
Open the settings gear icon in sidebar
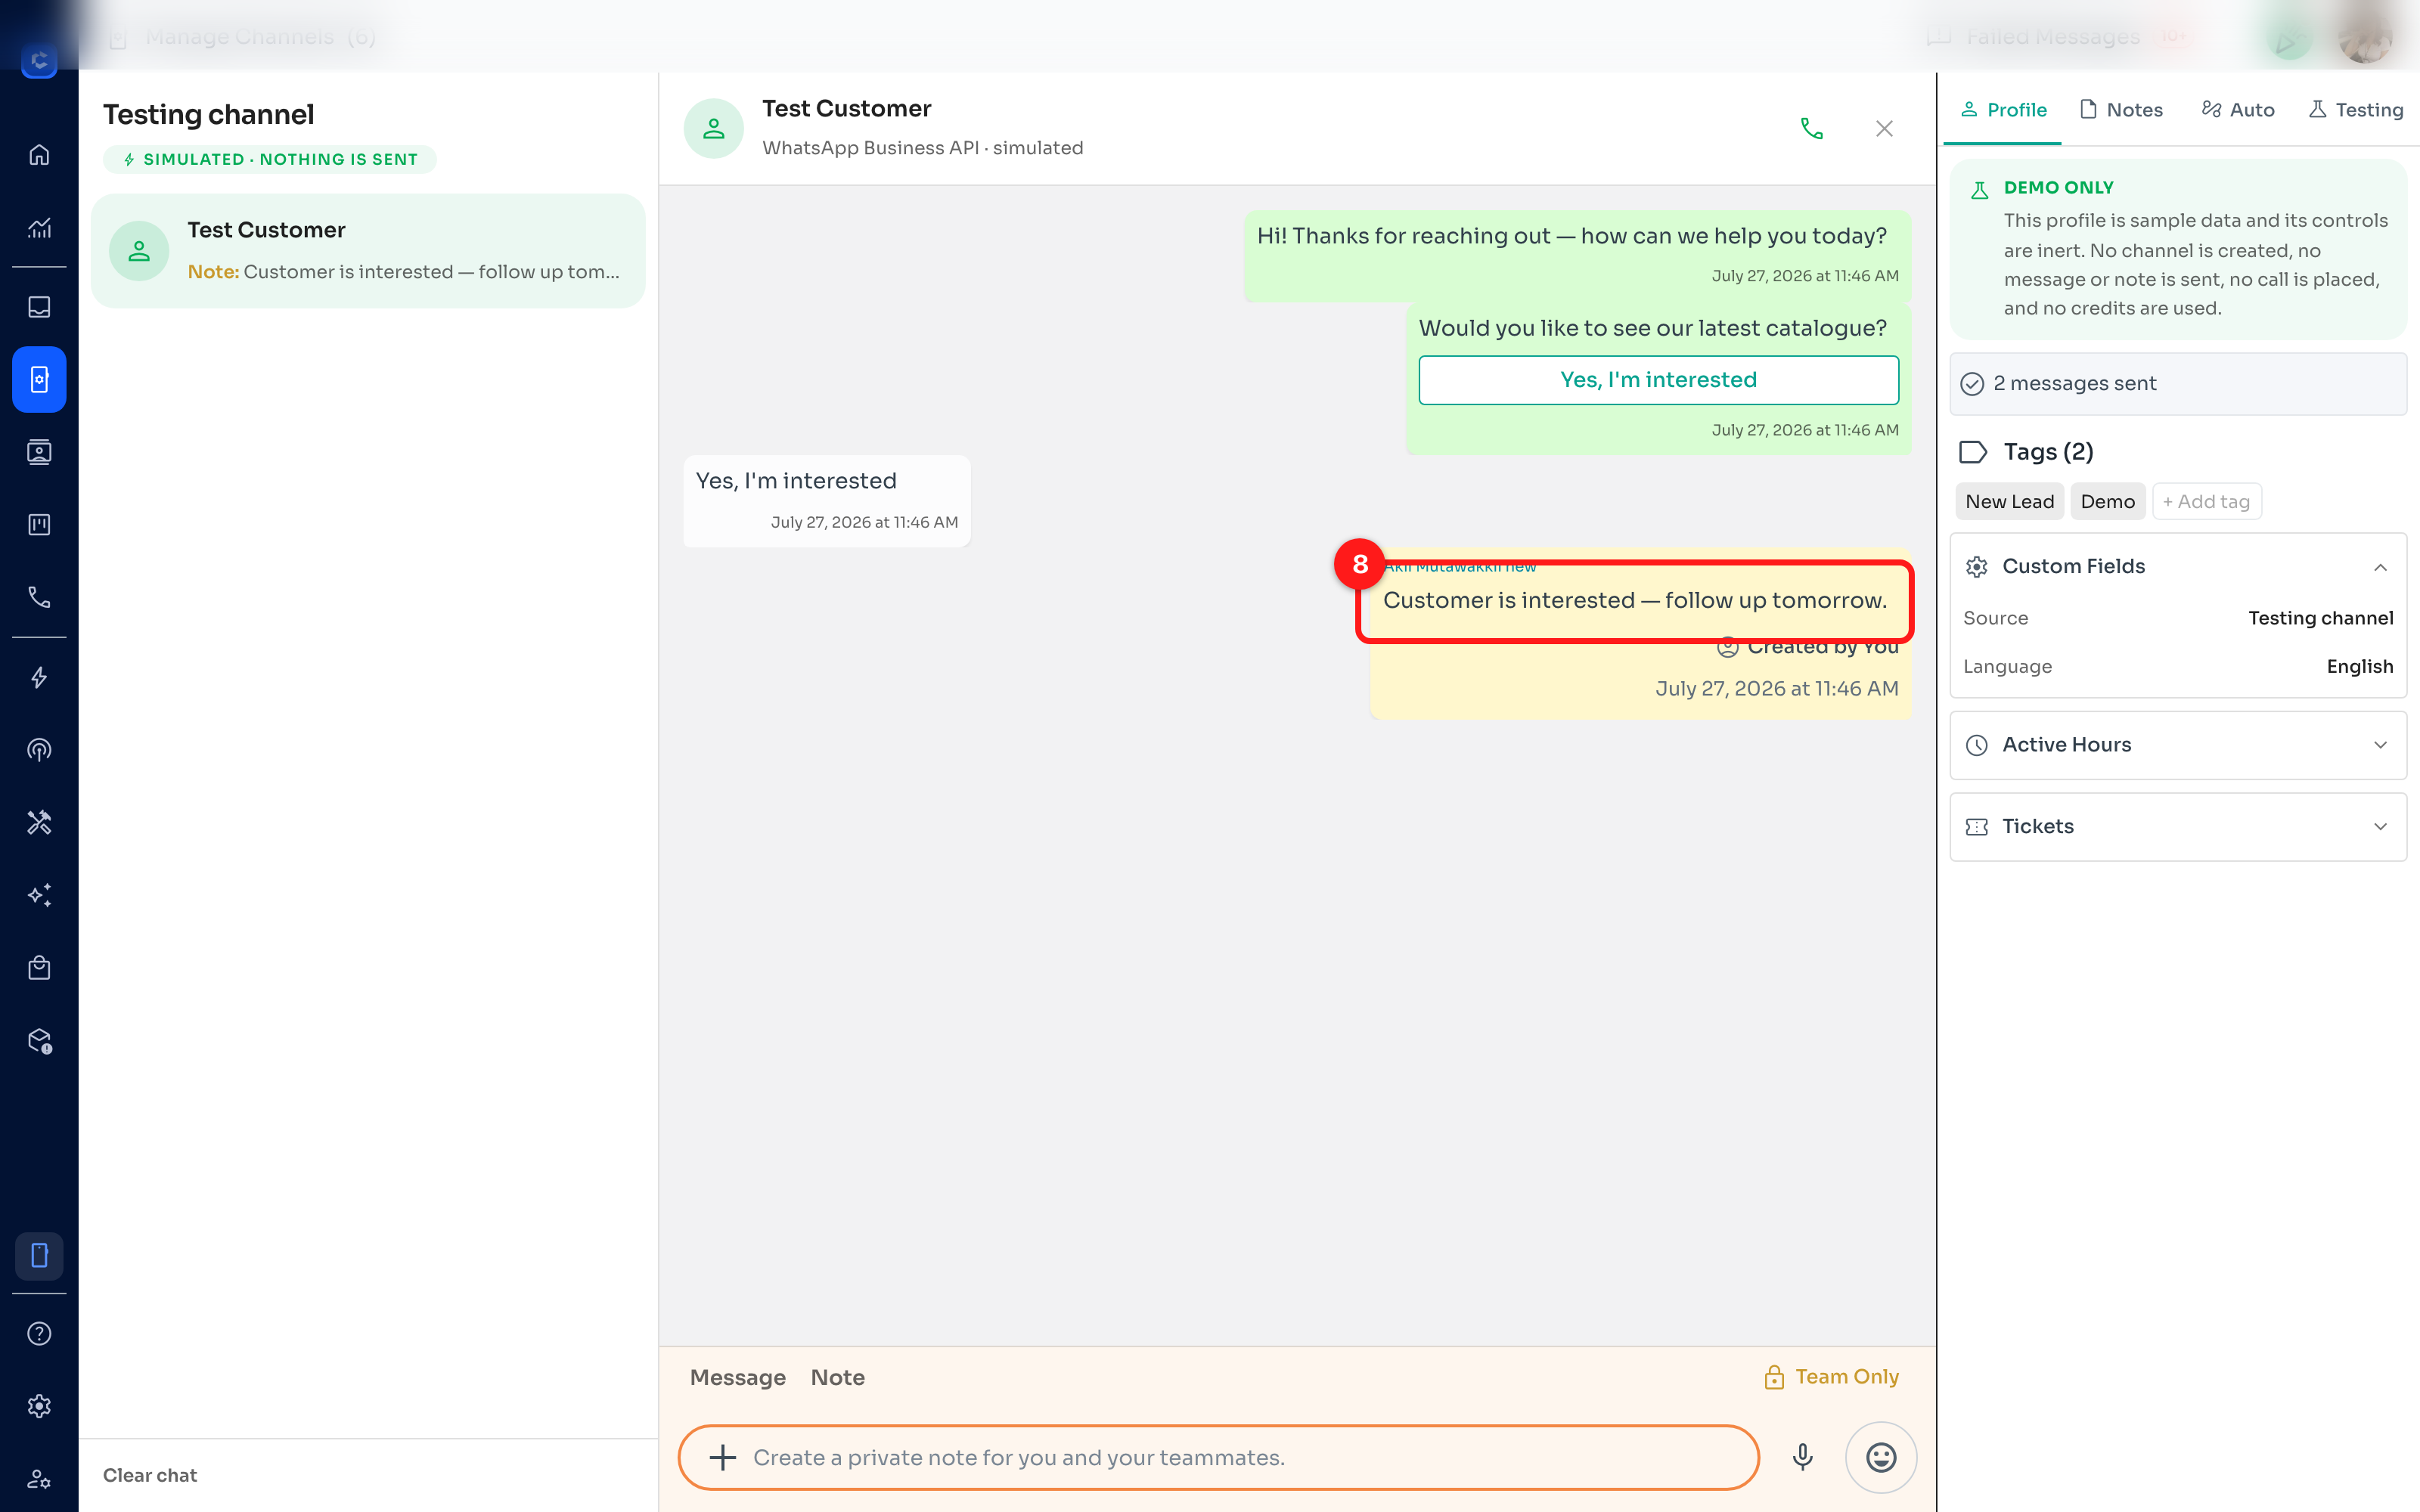click(x=39, y=1406)
